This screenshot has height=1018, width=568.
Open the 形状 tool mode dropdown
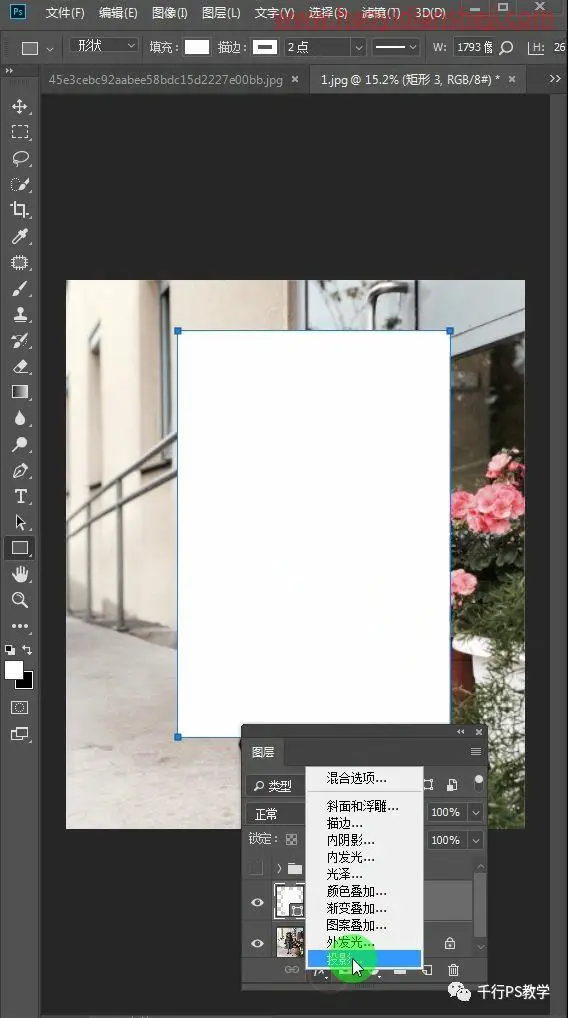click(105, 46)
